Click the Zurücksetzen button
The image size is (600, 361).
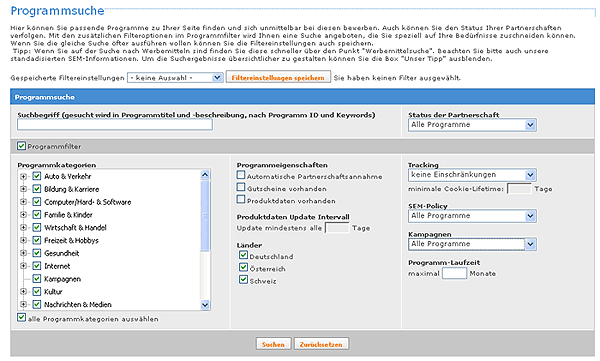coord(321,344)
